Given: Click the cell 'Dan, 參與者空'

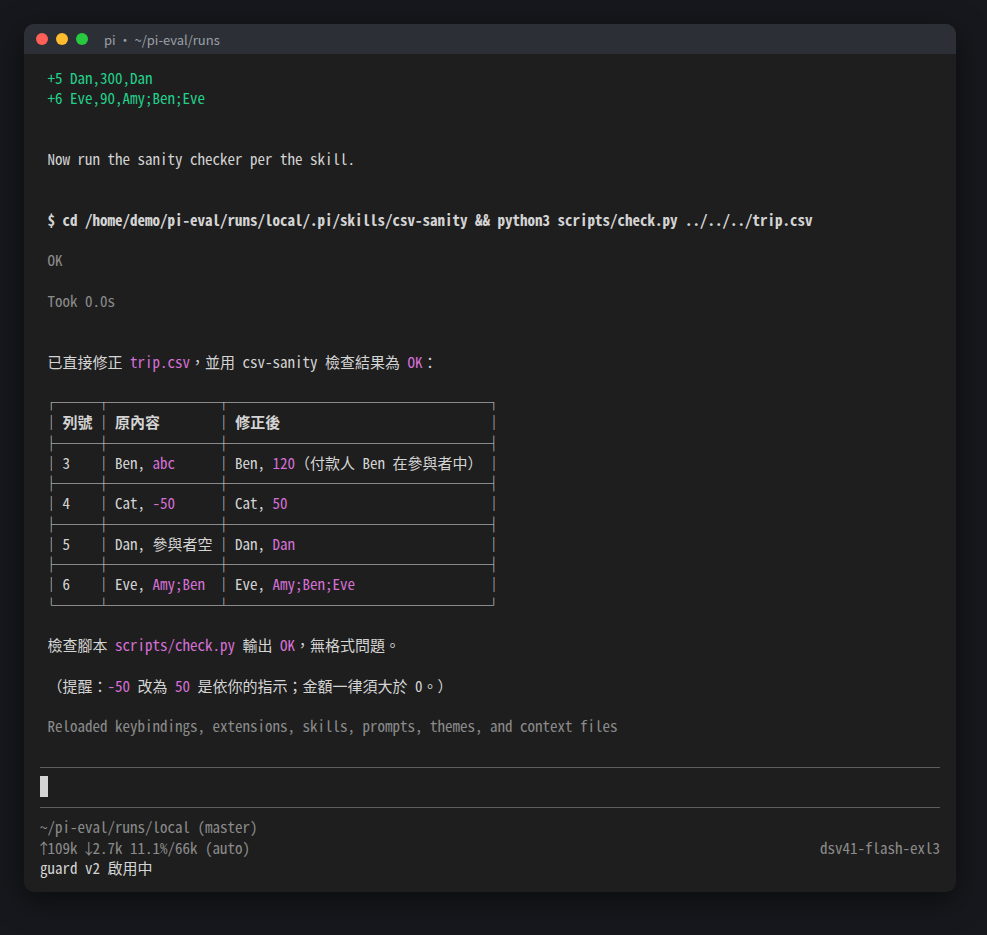Looking at the screenshot, I should (164, 545).
